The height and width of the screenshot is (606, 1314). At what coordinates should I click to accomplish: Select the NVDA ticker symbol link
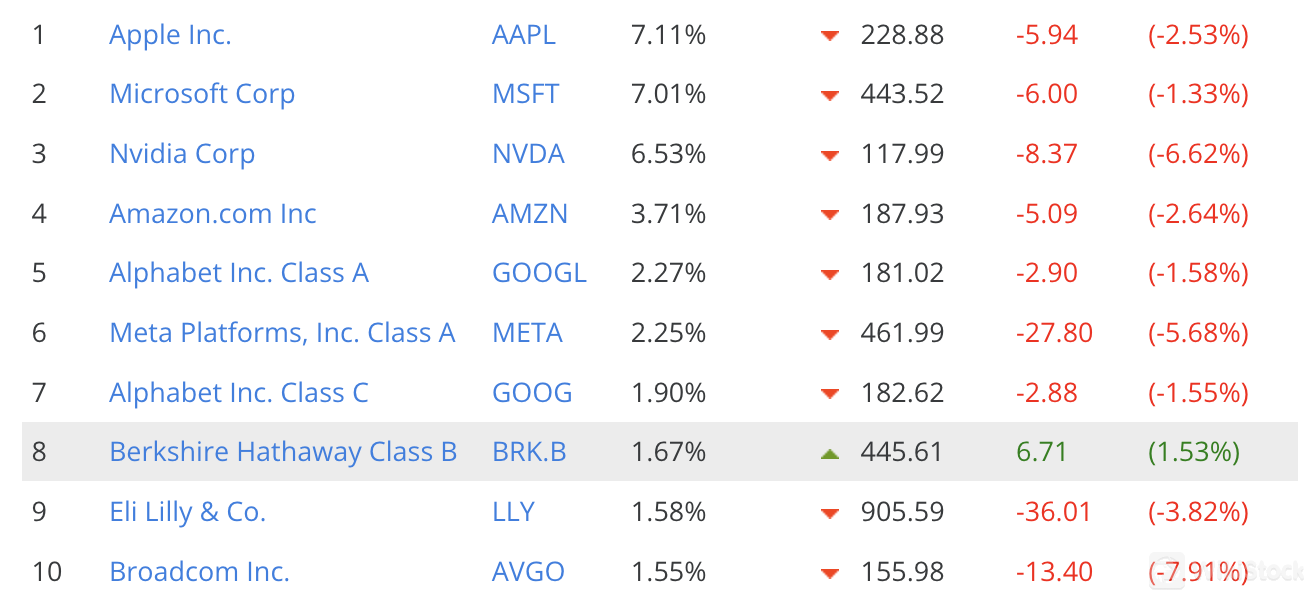click(x=528, y=154)
